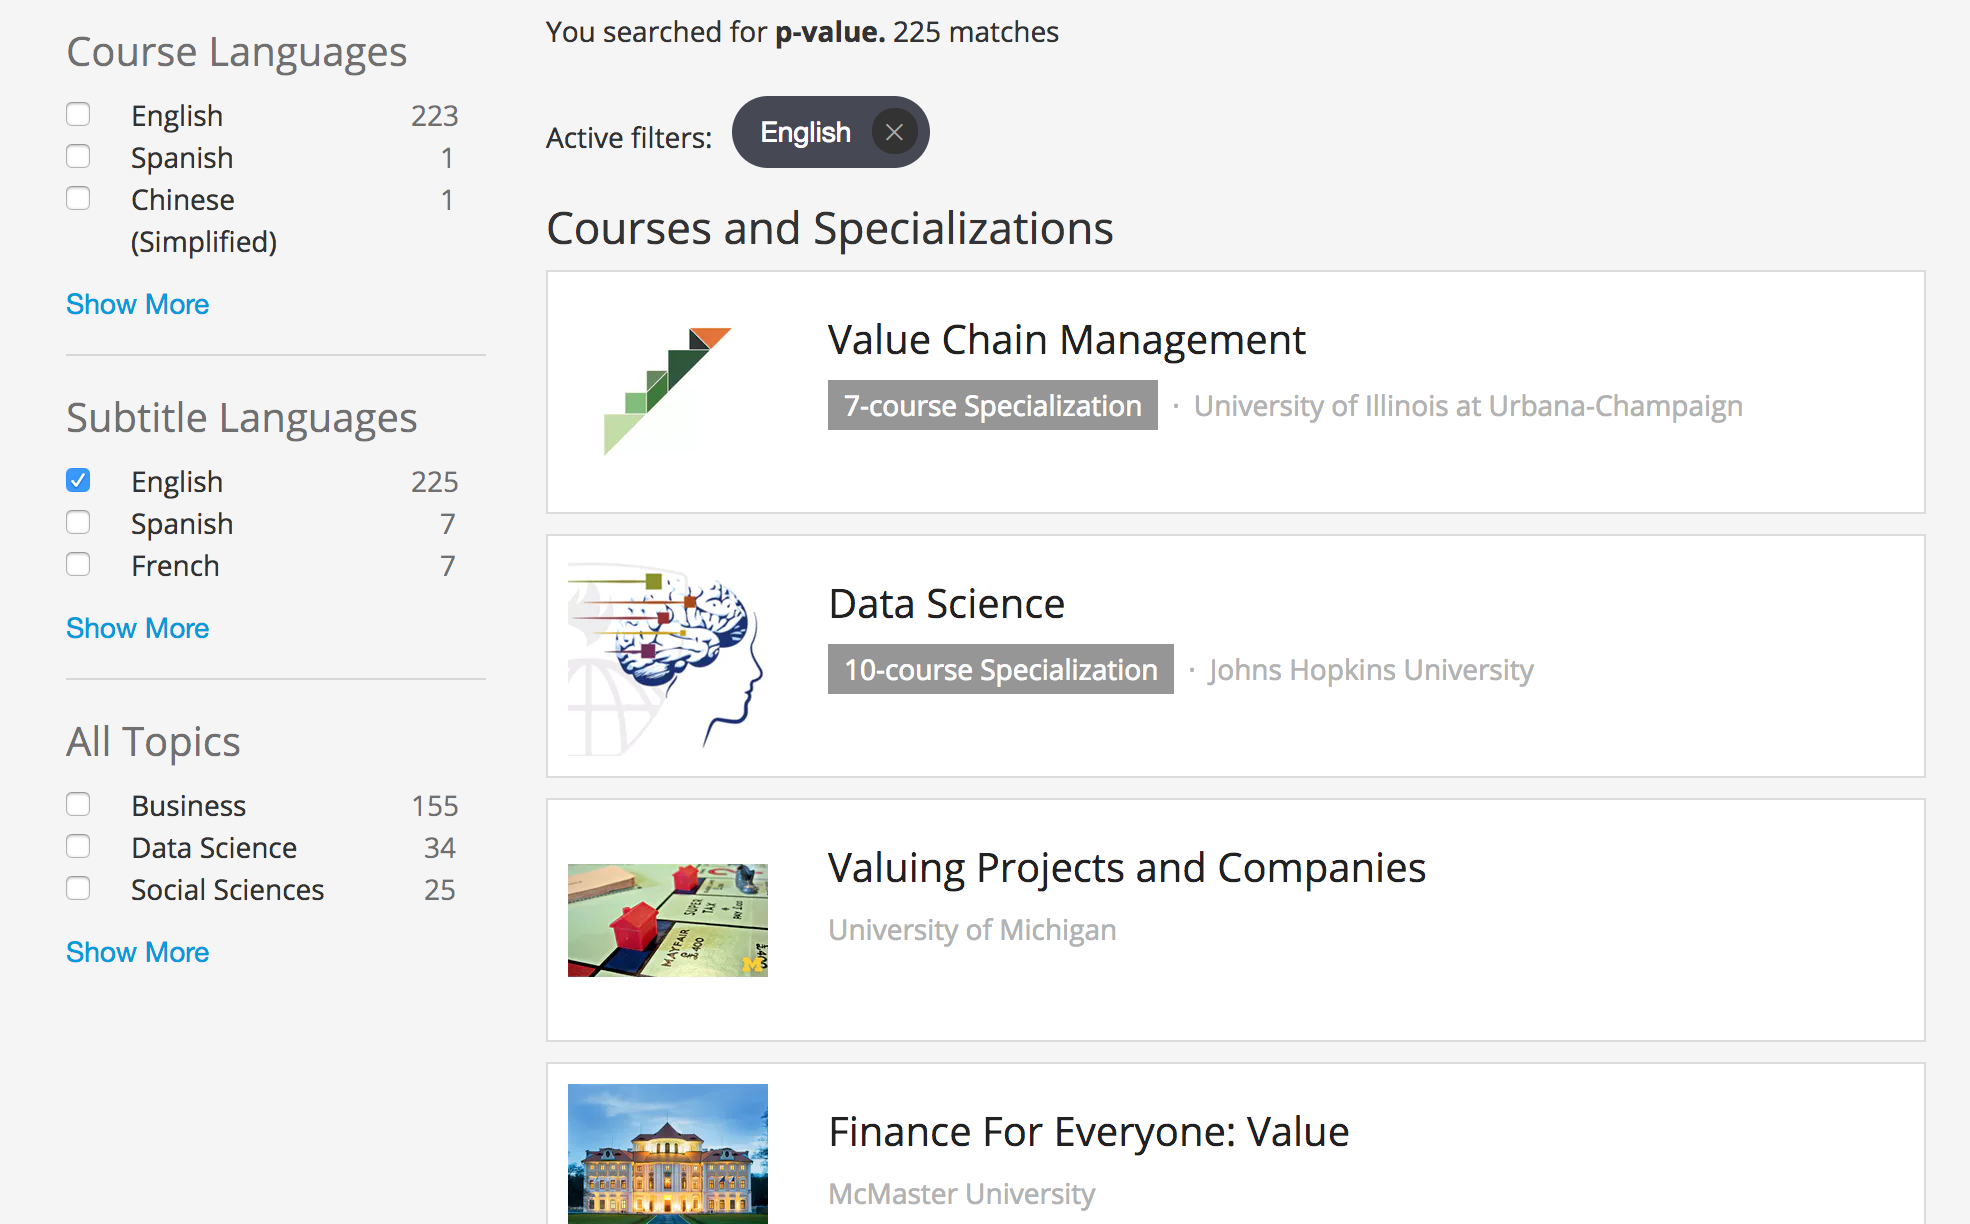Remove the English active filter with X
The height and width of the screenshot is (1224, 1970).
point(894,132)
